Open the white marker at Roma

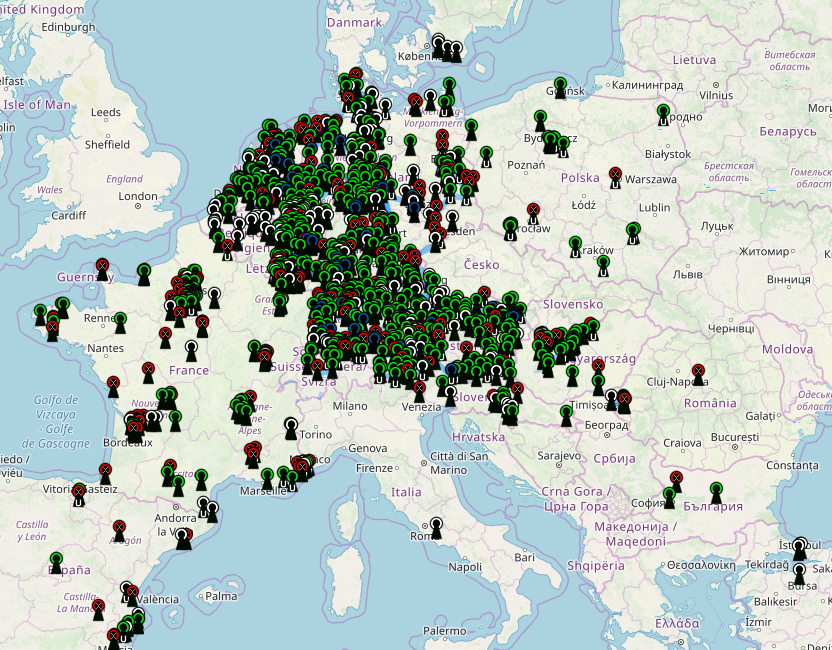coord(436,528)
